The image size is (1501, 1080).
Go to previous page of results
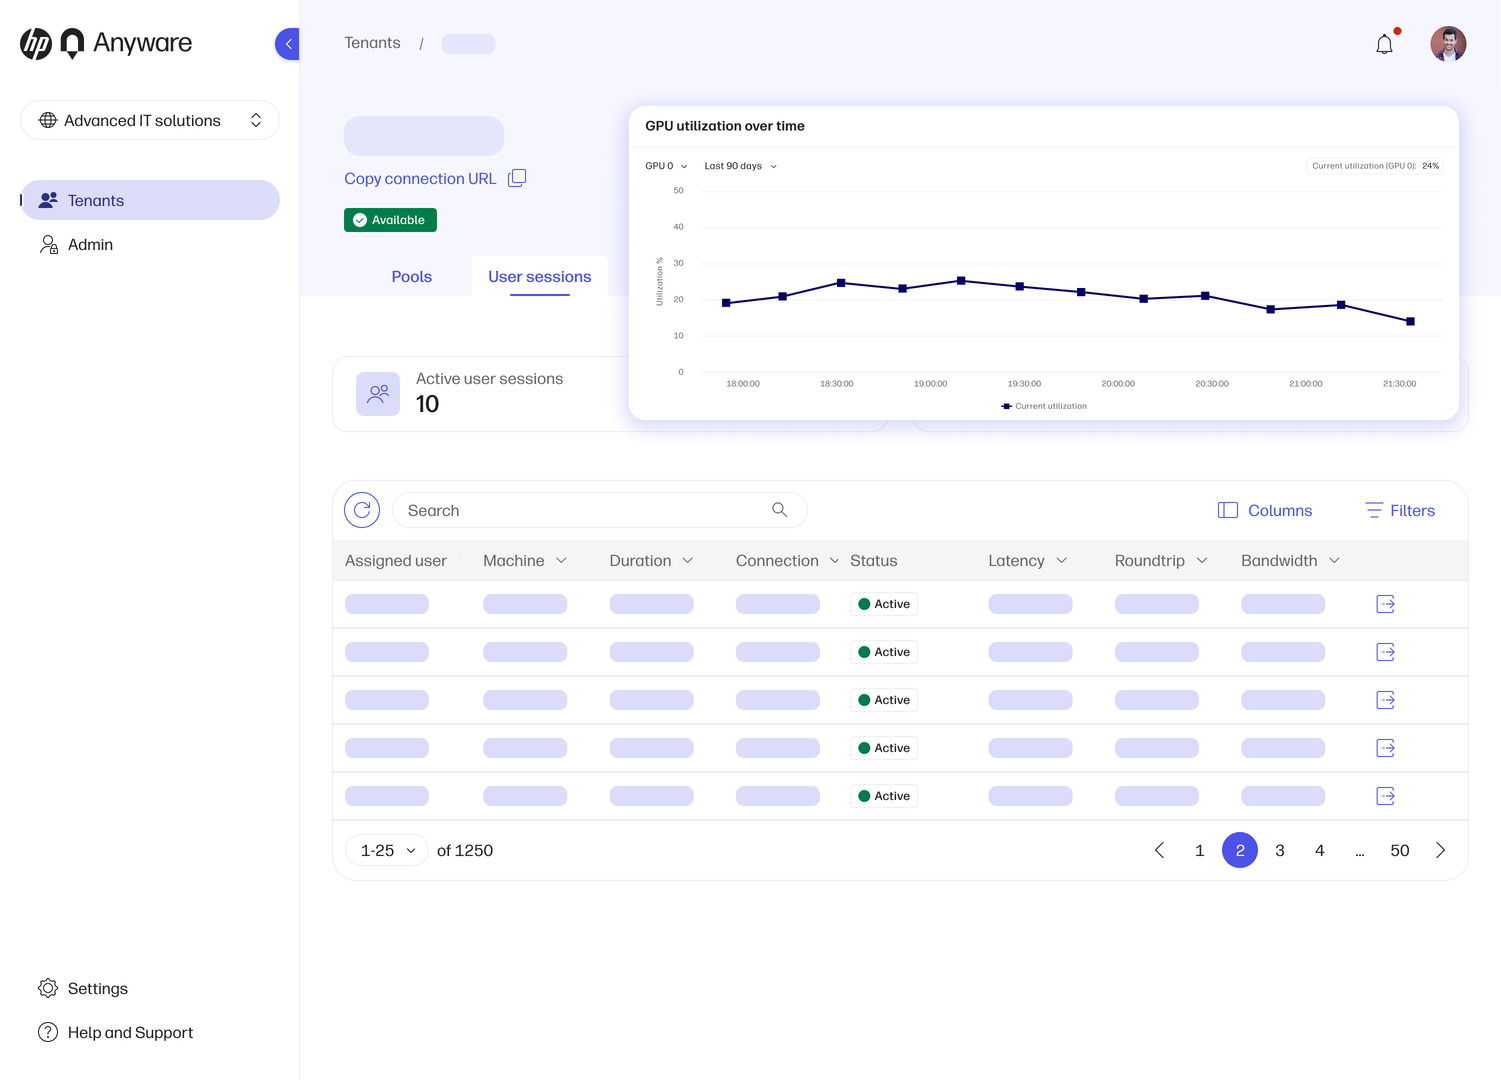coord(1159,850)
